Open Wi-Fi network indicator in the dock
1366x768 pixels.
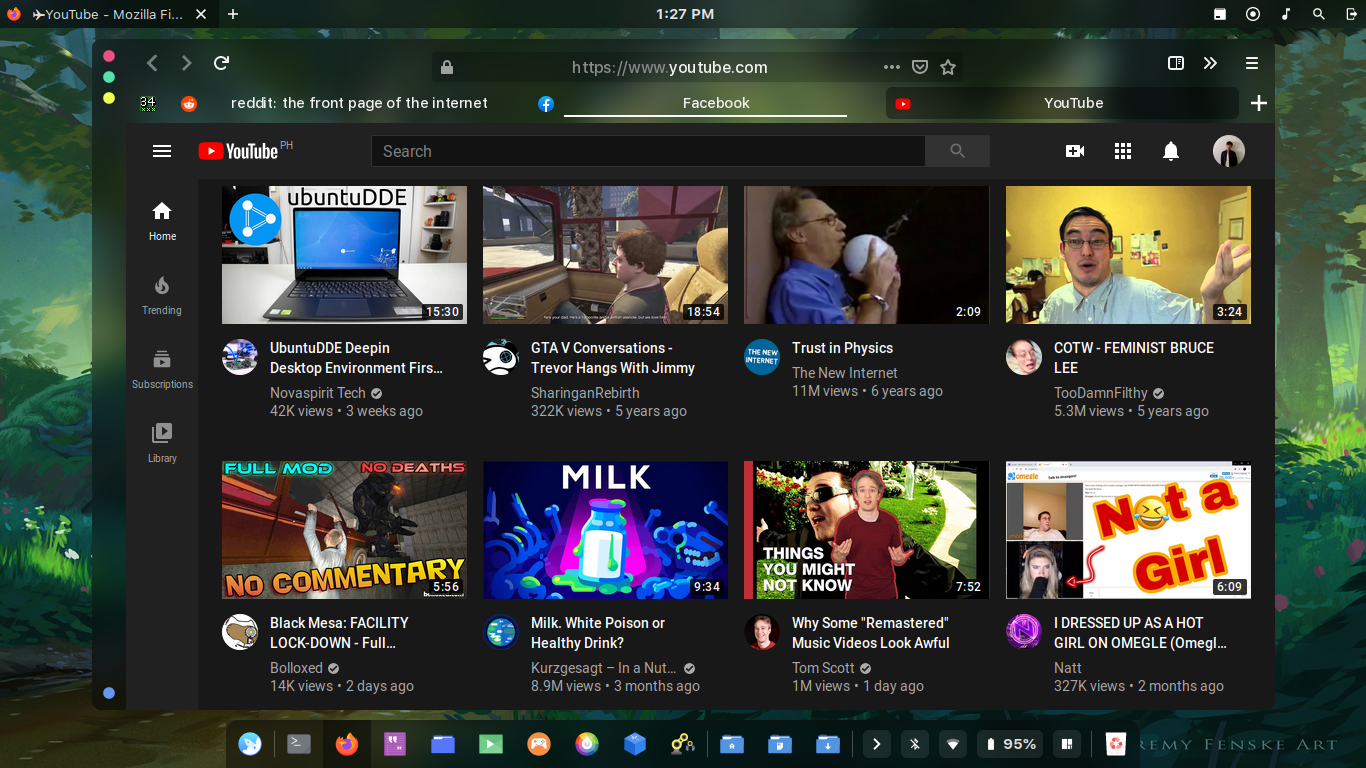tap(953, 743)
